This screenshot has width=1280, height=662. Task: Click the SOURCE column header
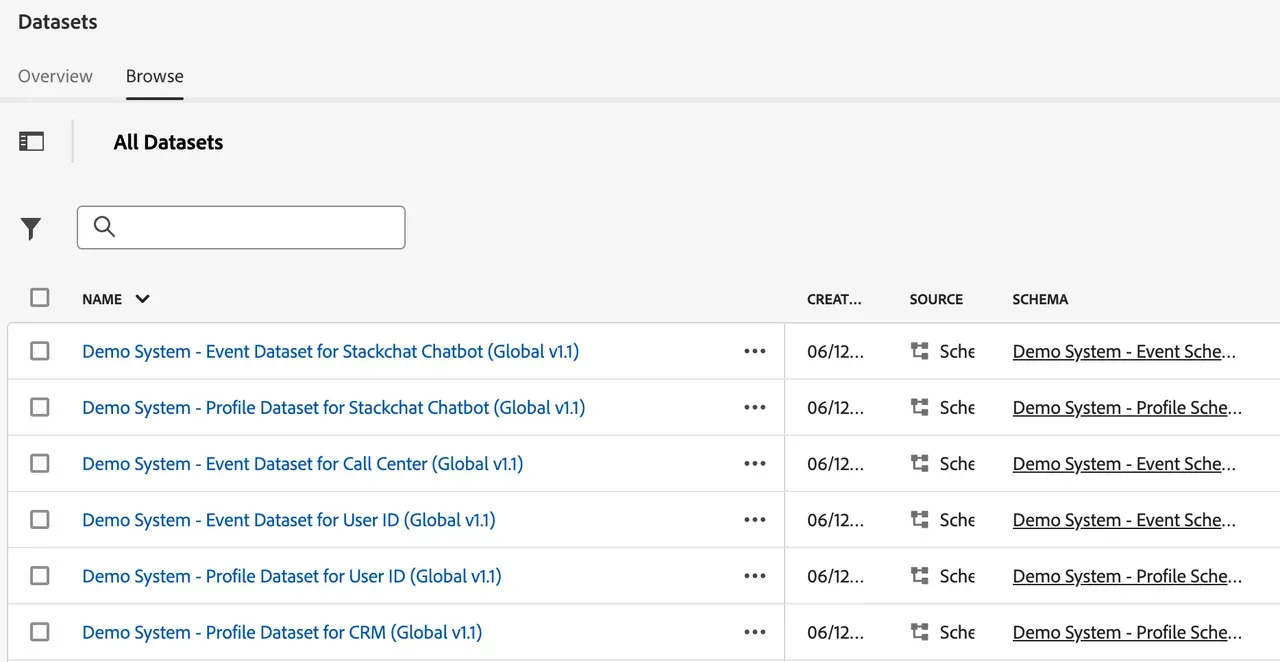click(936, 299)
